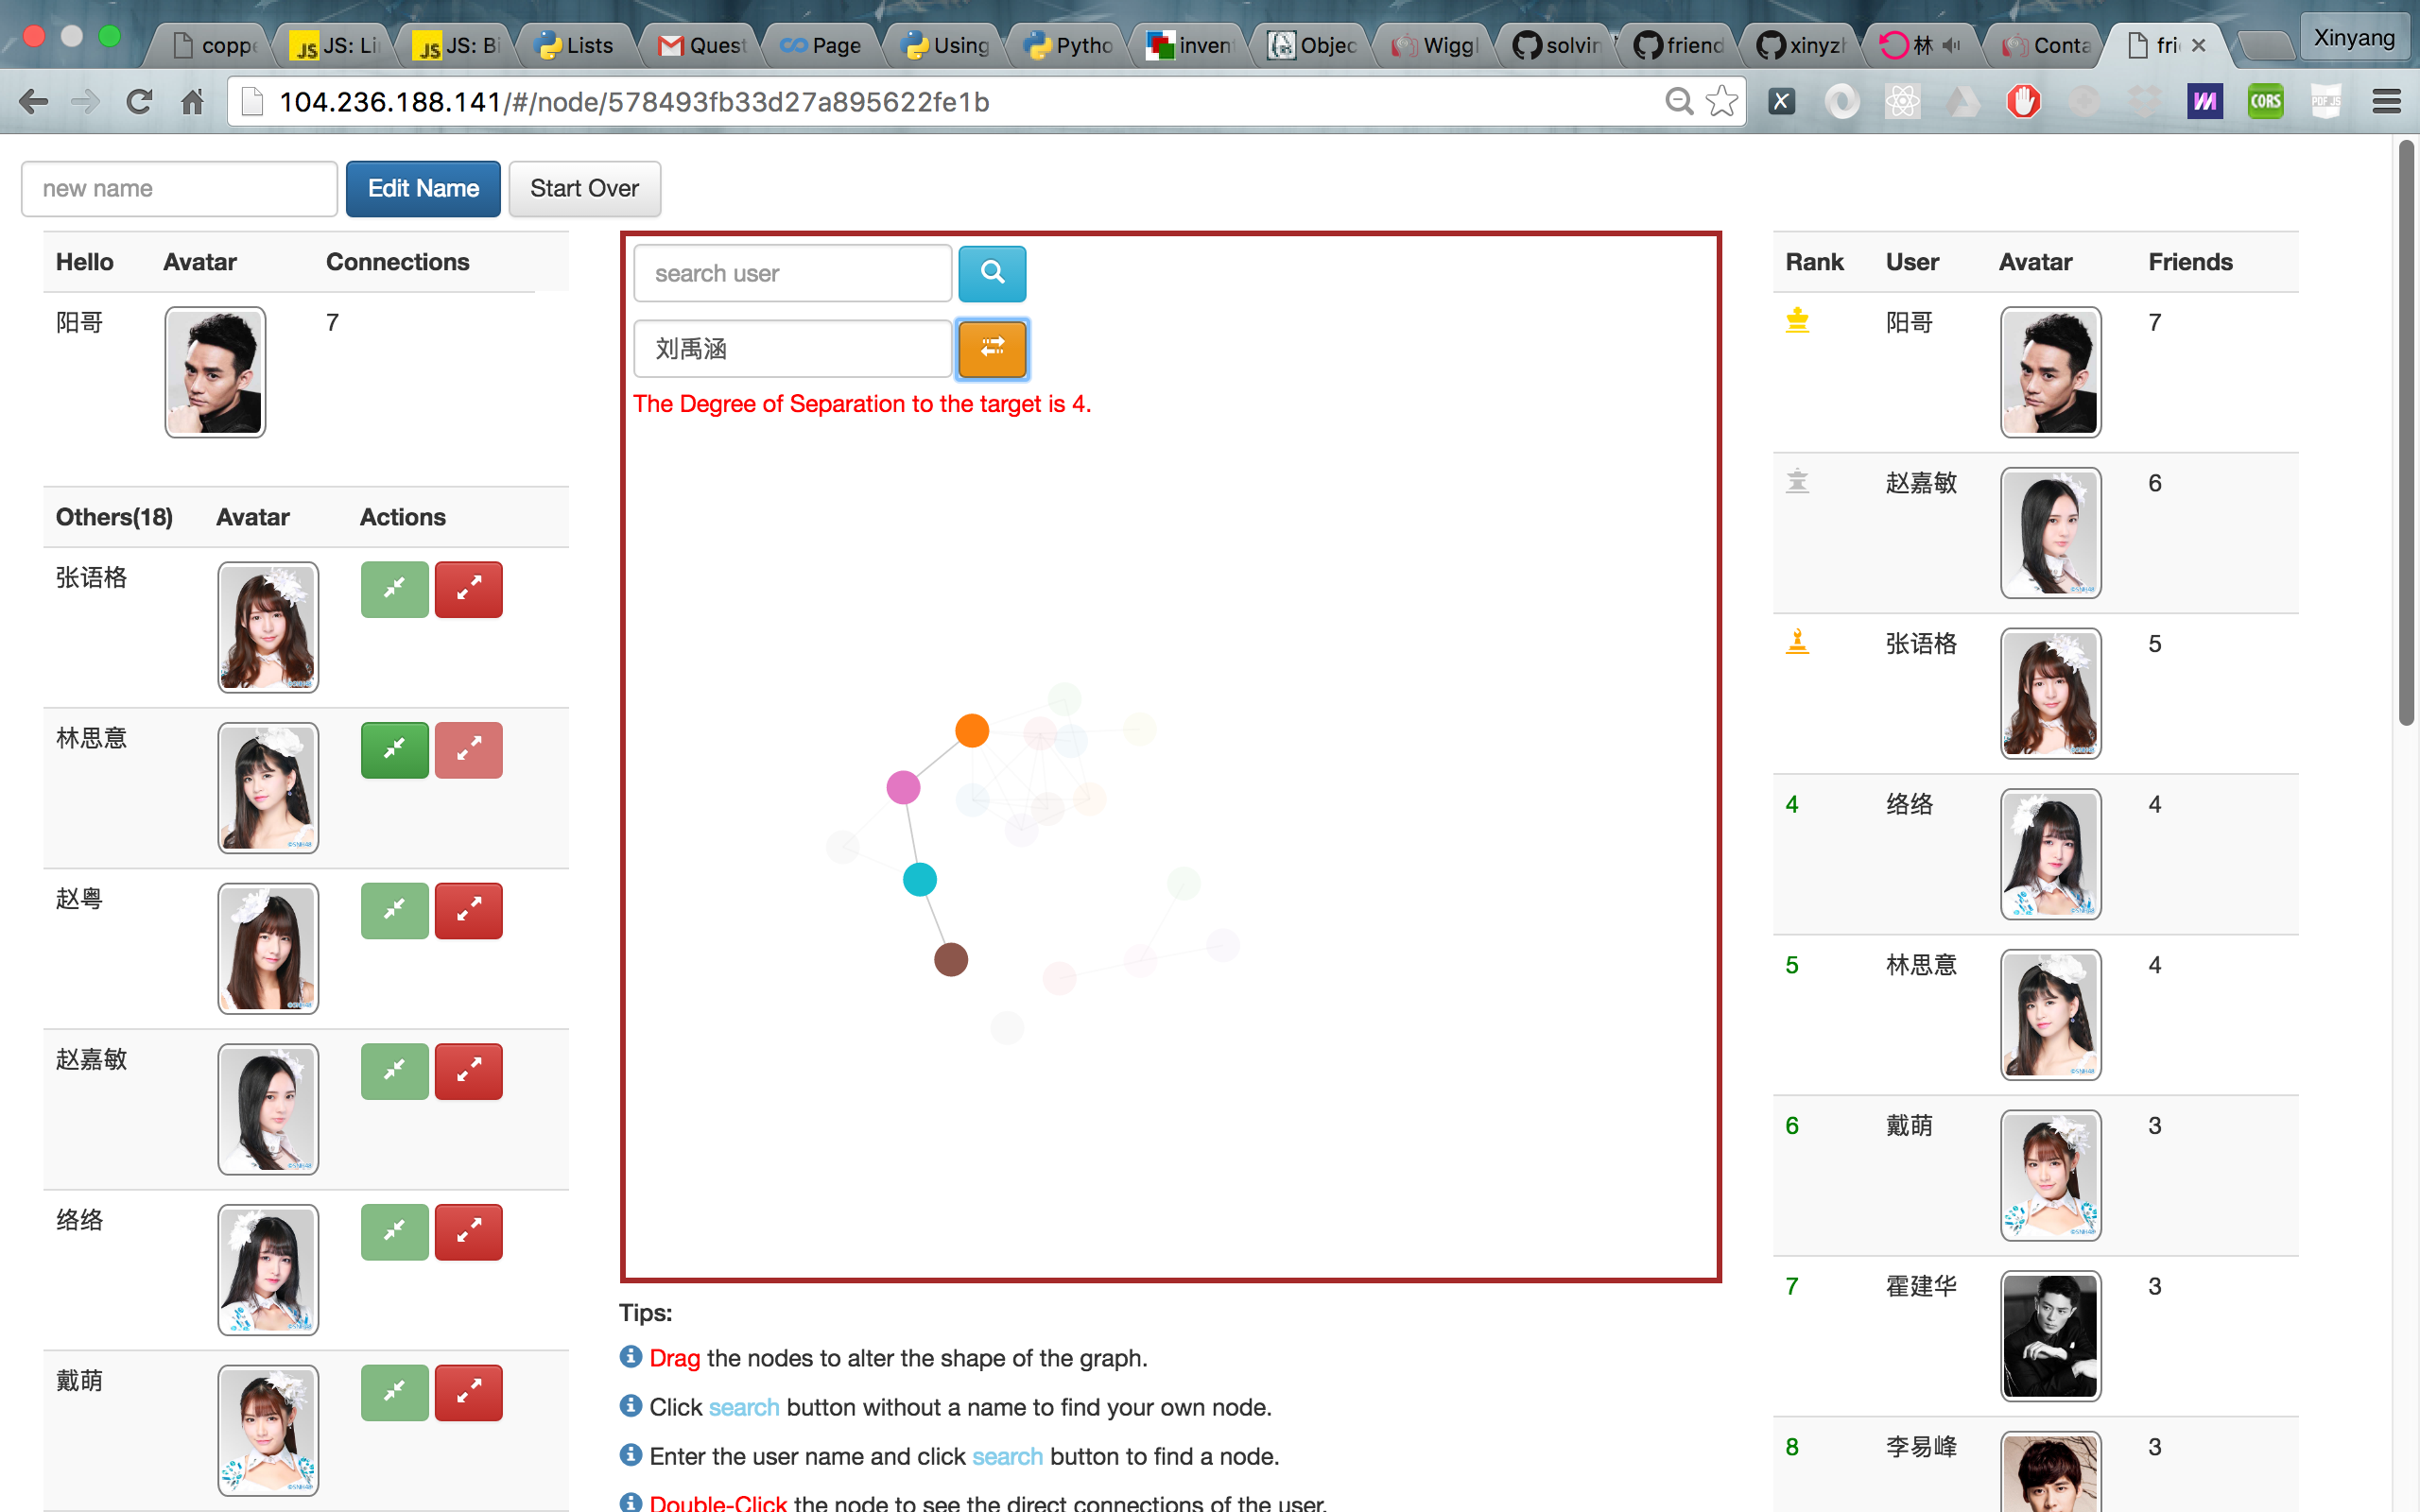Switch to the Lists browser tab

point(576,45)
